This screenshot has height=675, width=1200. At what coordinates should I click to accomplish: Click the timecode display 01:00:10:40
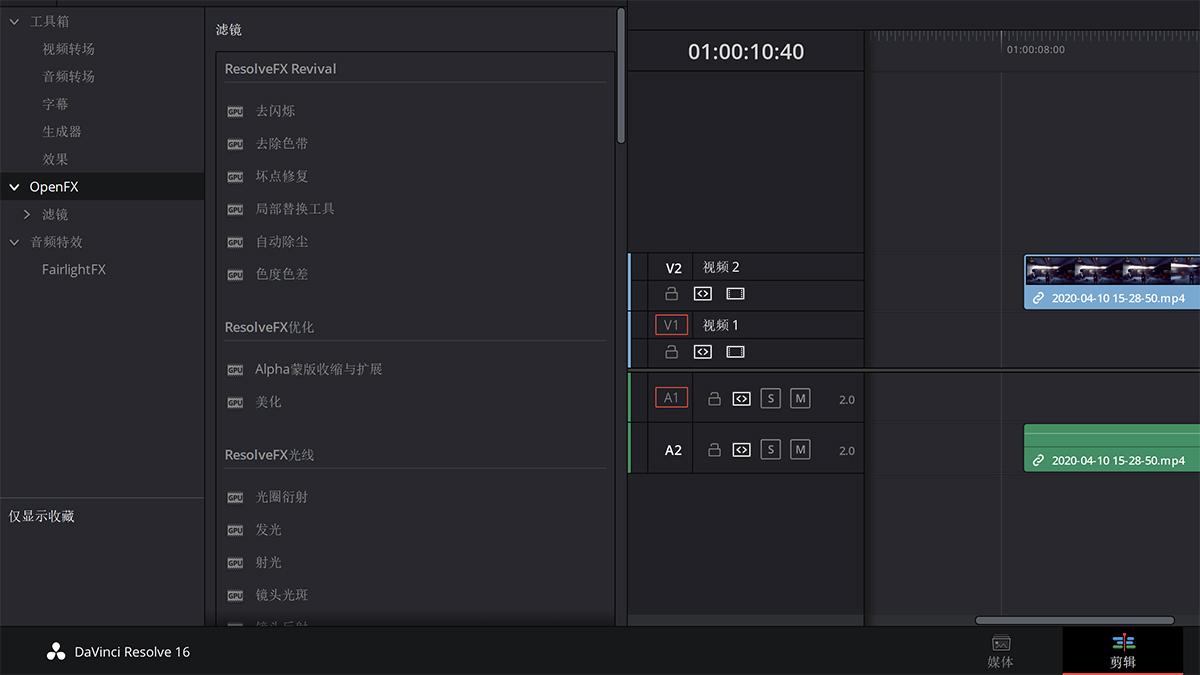coord(745,51)
